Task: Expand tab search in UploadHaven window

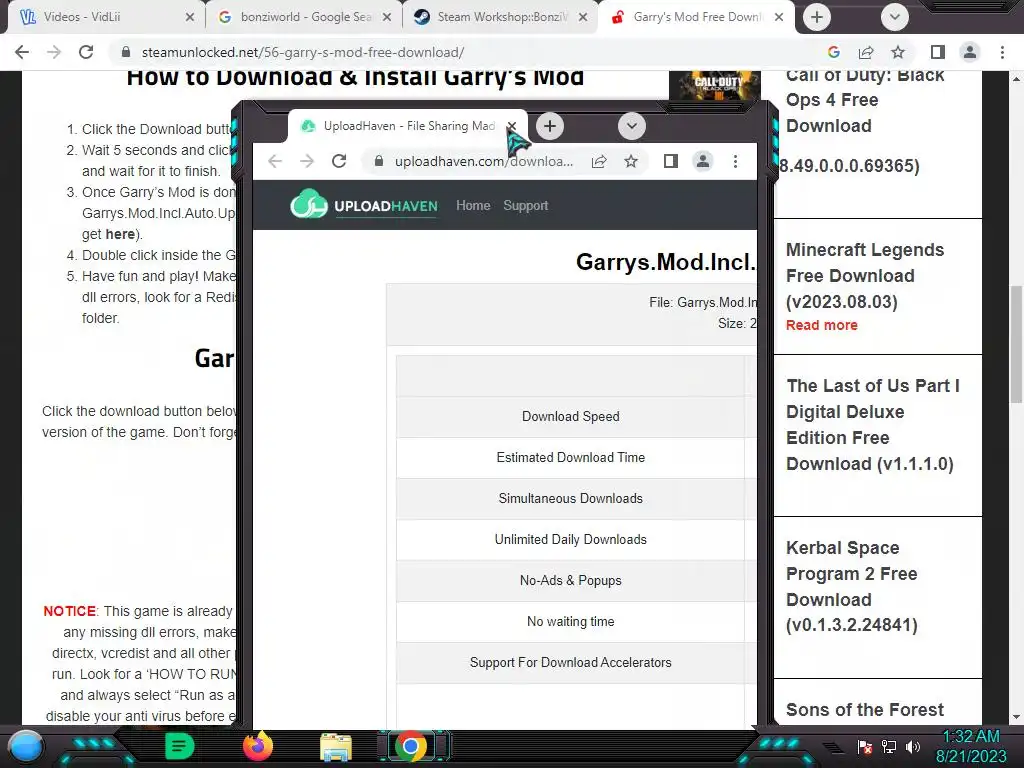Action: 632,126
